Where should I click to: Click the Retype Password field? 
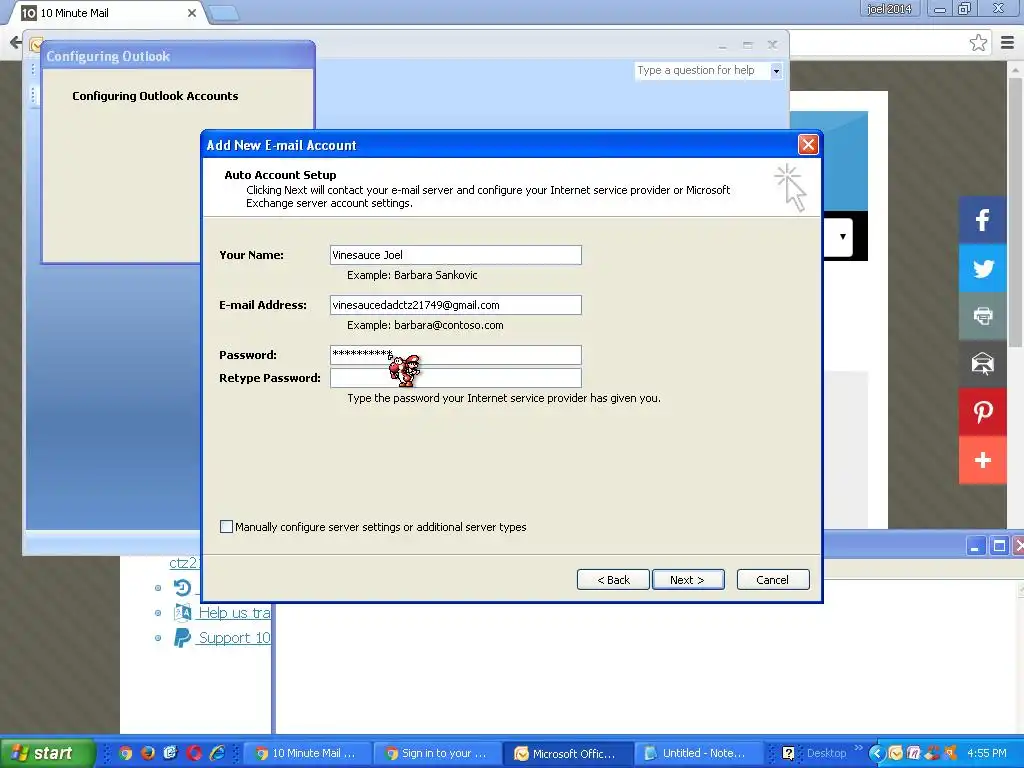click(x=456, y=377)
